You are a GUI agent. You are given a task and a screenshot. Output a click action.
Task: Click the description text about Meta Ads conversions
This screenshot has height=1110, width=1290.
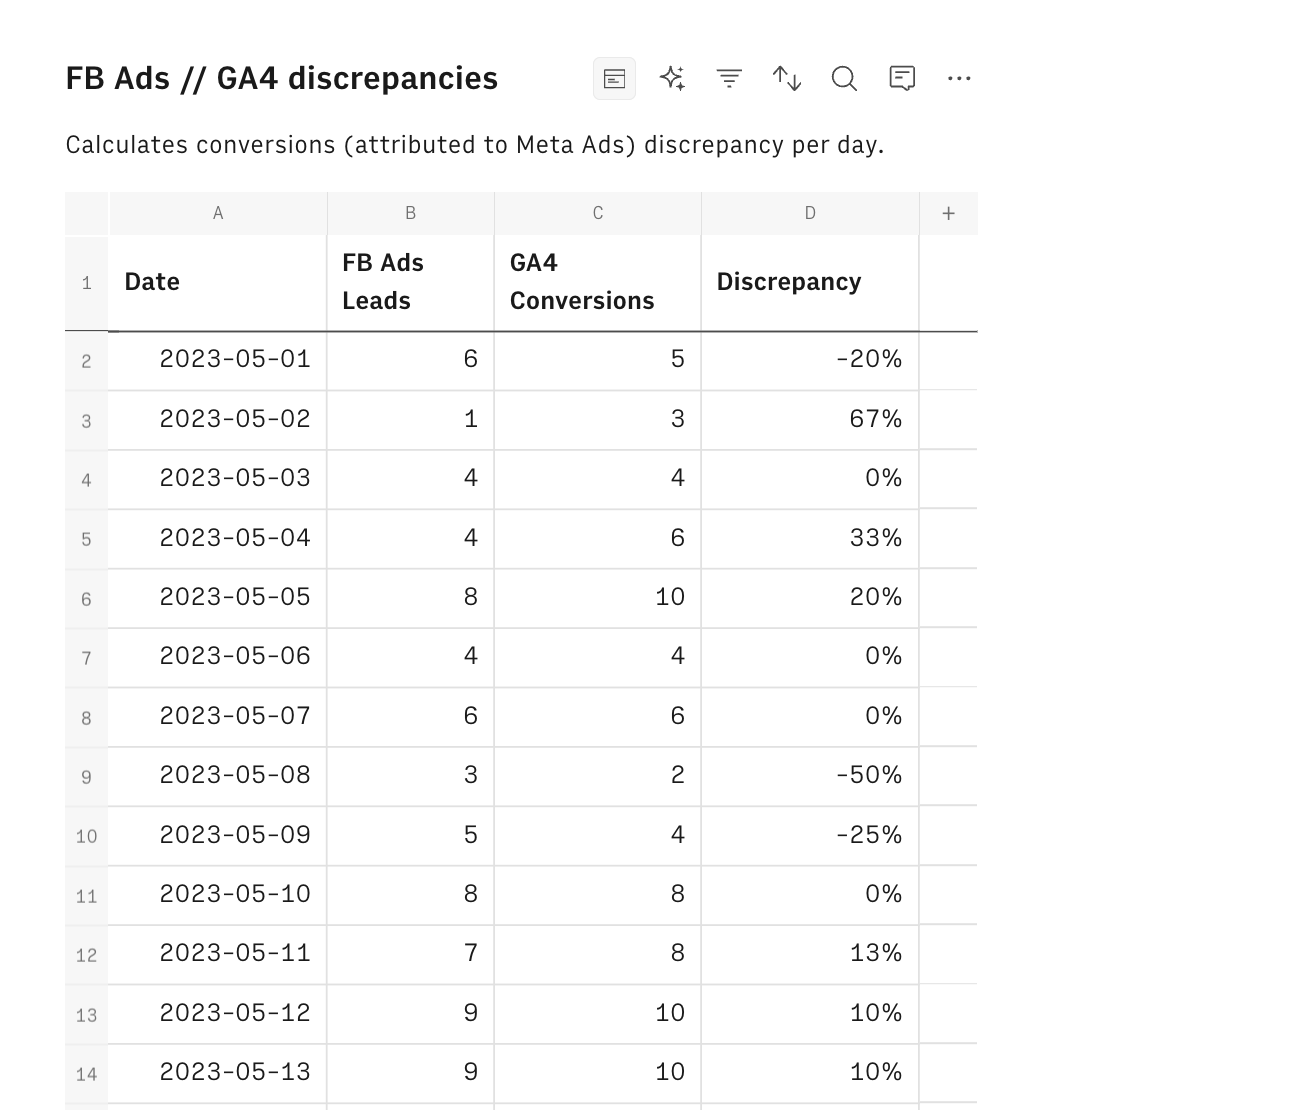coord(475,145)
